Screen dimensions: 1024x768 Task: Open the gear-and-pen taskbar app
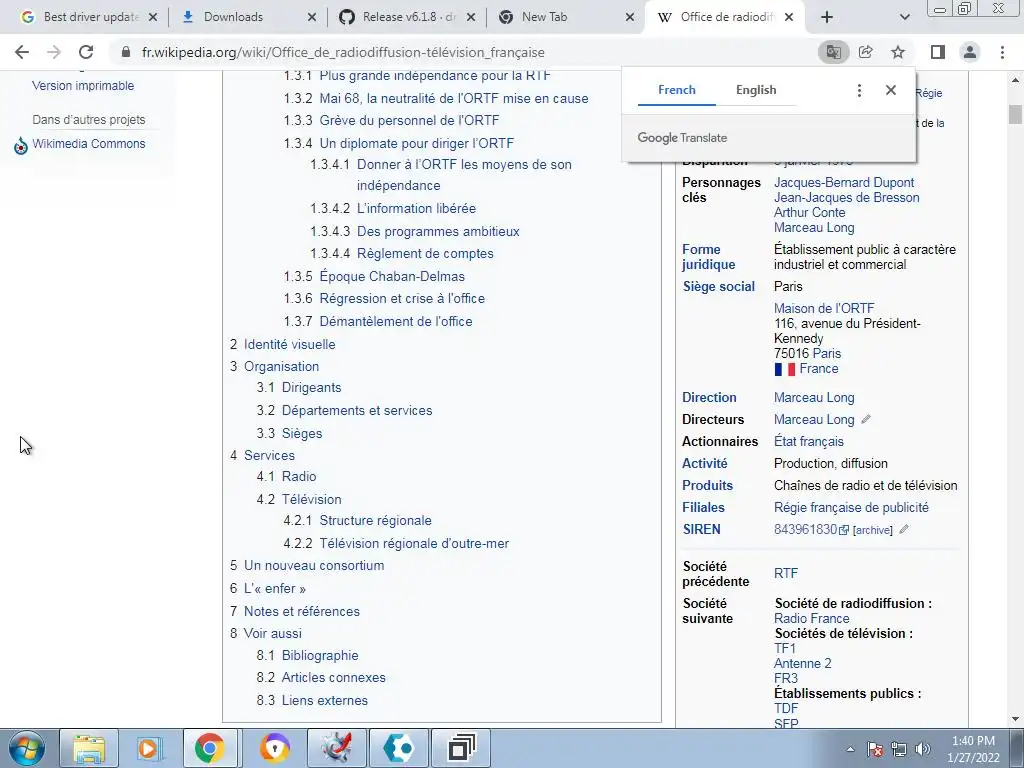pyautogui.click(x=337, y=748)
